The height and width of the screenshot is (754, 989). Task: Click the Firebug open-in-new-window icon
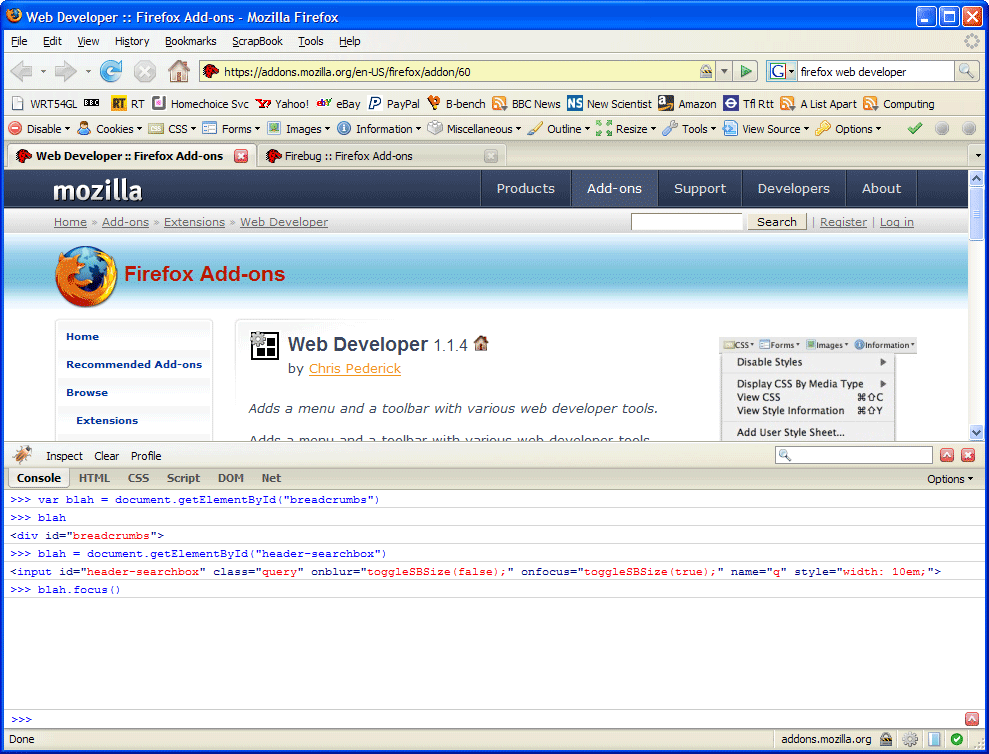(x=947, y=455)
